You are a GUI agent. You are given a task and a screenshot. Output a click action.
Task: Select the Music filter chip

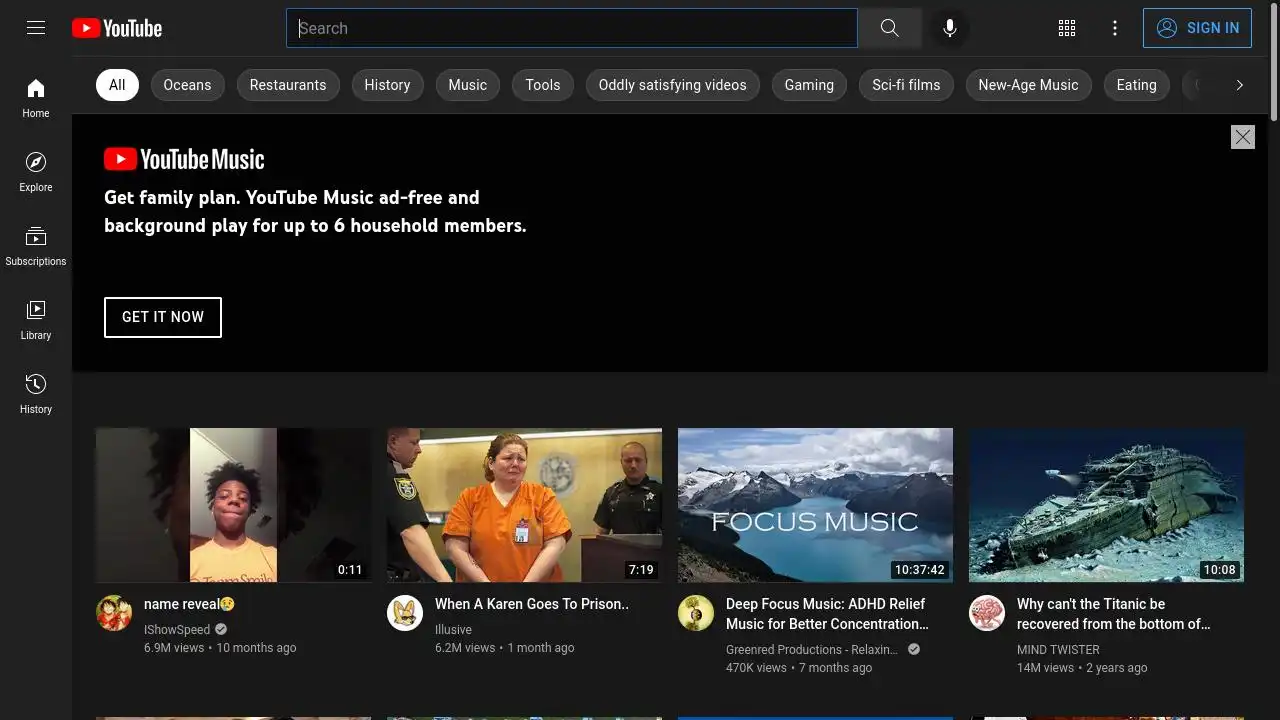tap(467, 85)
